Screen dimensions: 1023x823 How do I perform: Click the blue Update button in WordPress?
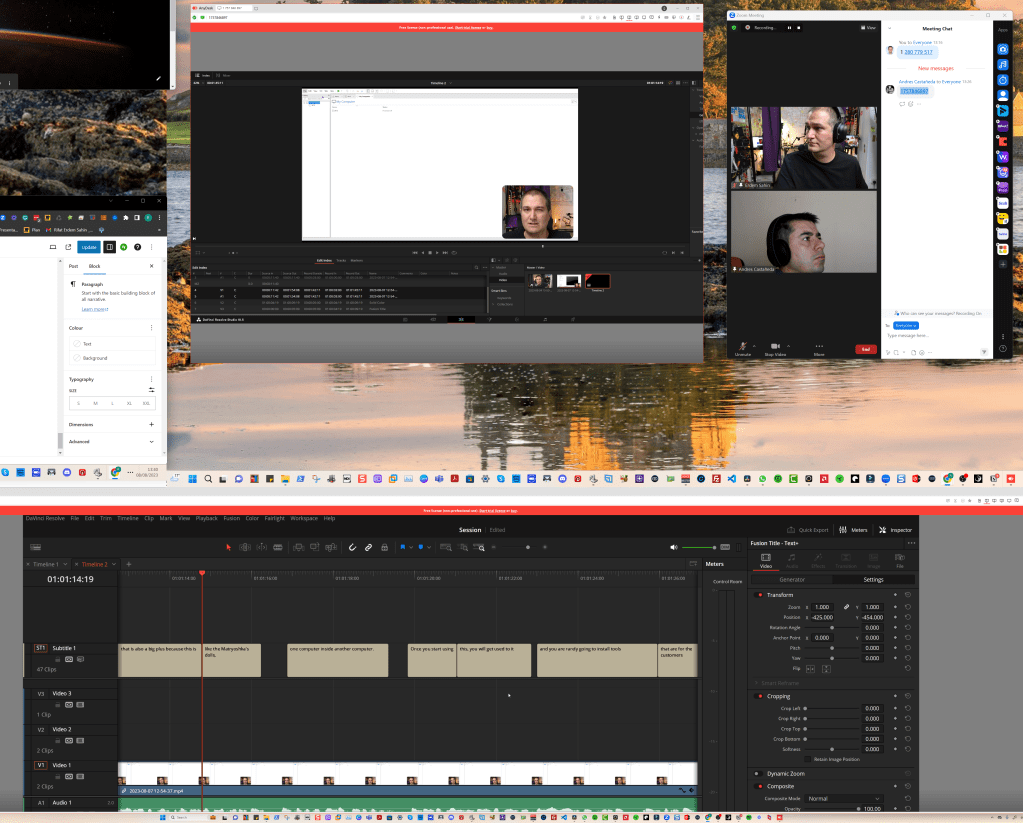pos(89,247)
